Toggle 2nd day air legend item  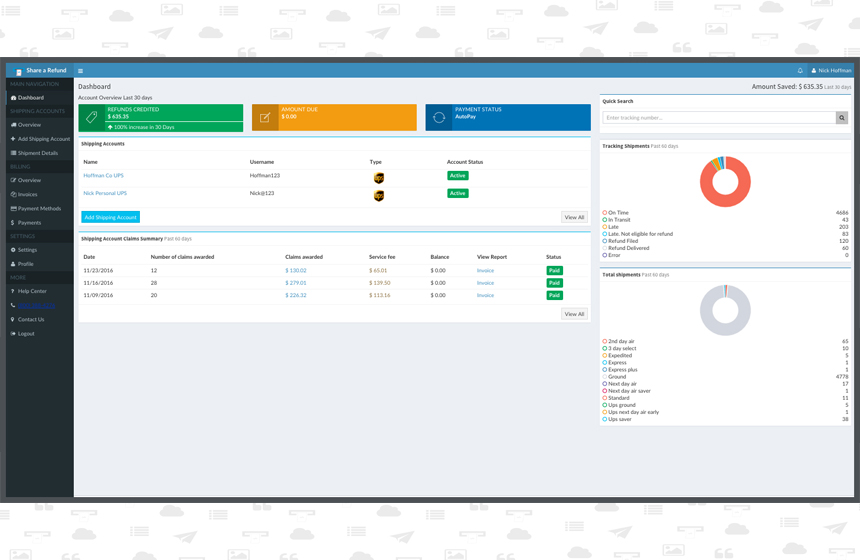pyautogui.click(x=618, y=342)
